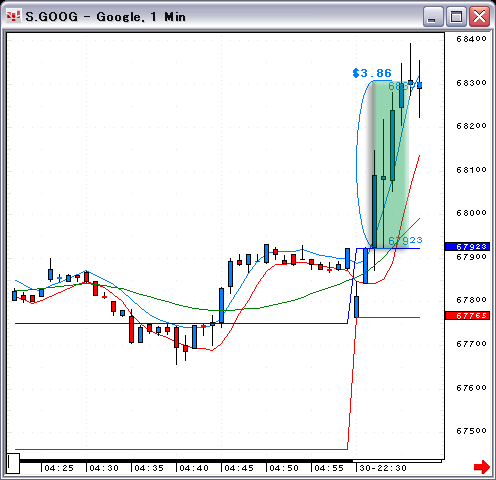Image resolution: width=496 pixels, height=480 pixels.
Task: Click the 67923 entry label inside green zone
Action: pos(405,240)
